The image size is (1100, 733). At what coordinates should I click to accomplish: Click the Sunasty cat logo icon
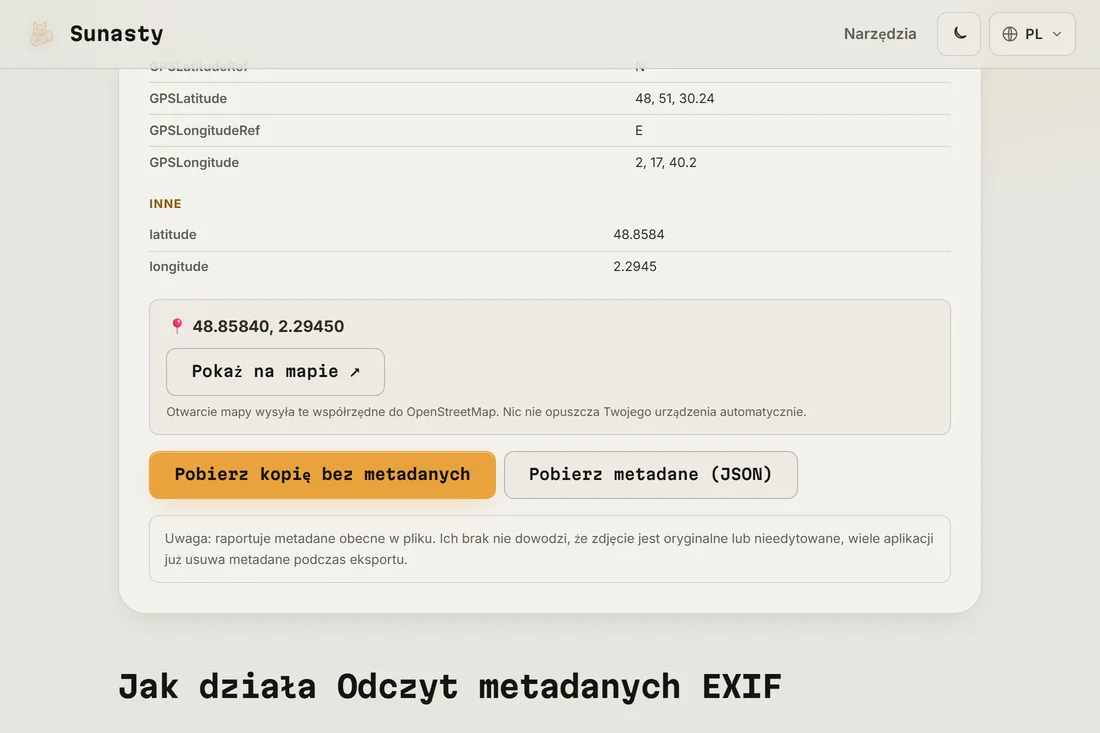pyautogui.click(x=41, y=34)
